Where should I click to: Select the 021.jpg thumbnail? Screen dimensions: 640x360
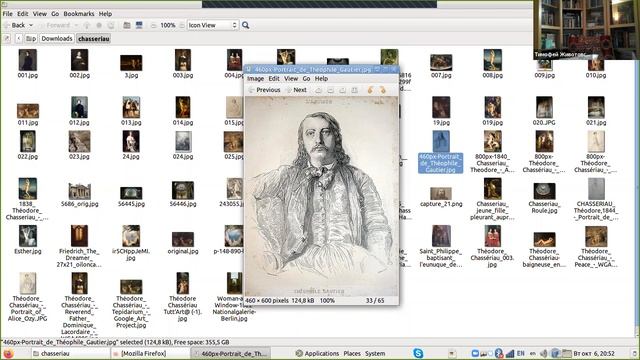[x=596, y=107]
